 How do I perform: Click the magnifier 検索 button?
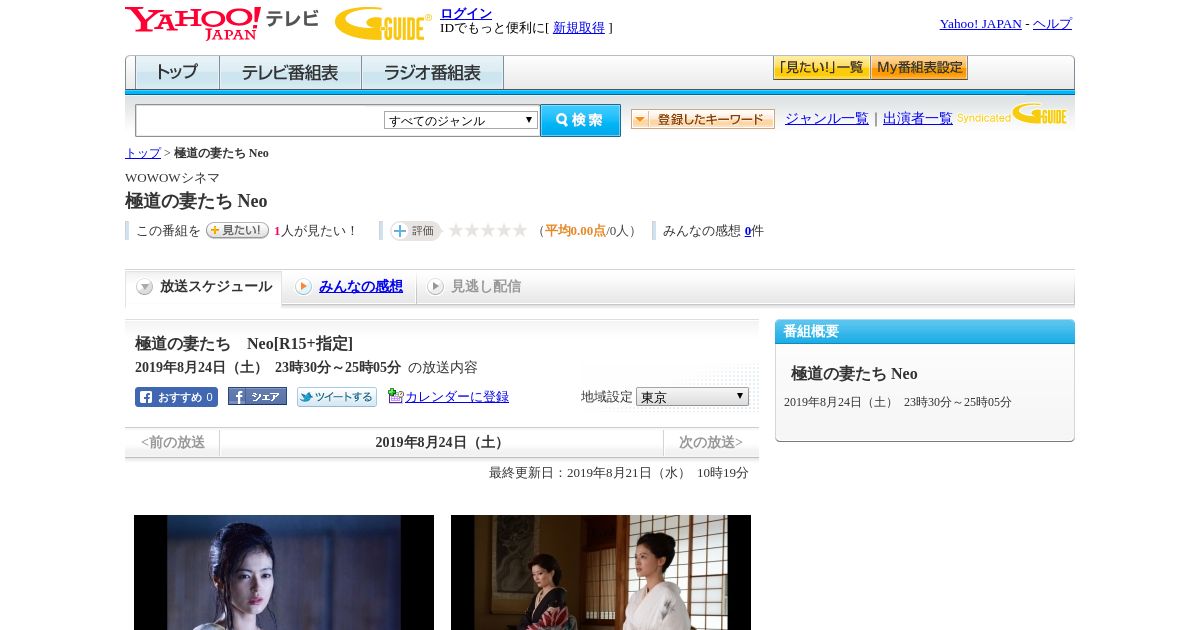tap(580, 120)
